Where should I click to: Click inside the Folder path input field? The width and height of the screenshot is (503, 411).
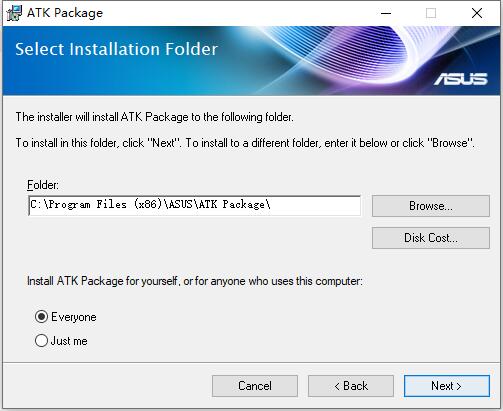click(195, 206)
